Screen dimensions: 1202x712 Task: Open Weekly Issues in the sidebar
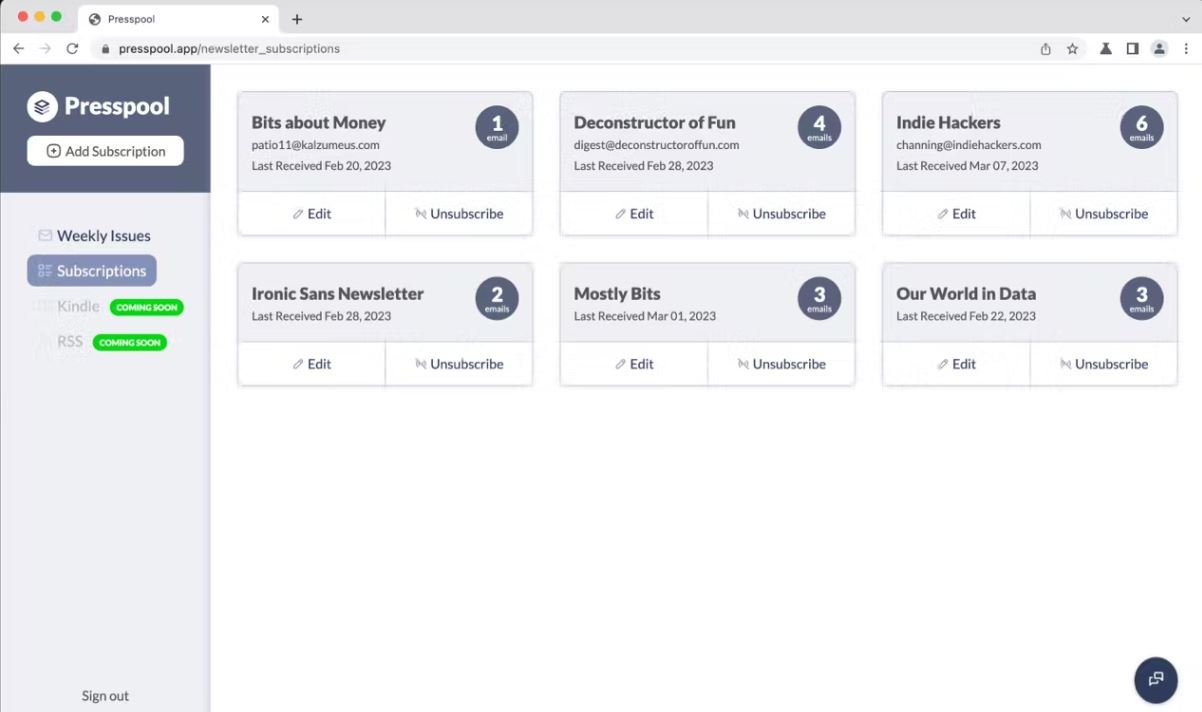(x=94, y=236)
